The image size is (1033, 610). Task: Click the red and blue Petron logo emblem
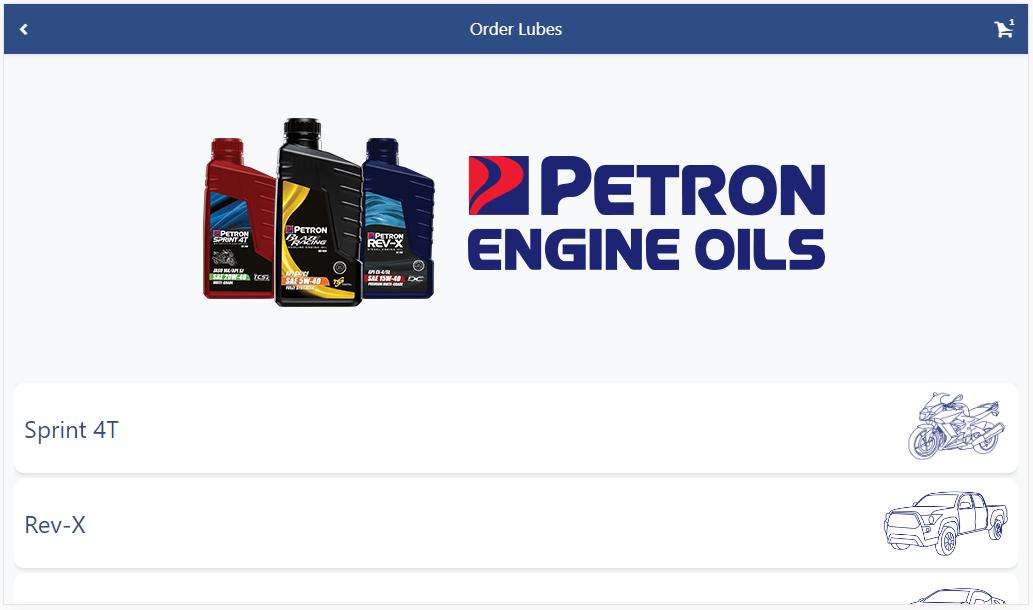point(499,185)
